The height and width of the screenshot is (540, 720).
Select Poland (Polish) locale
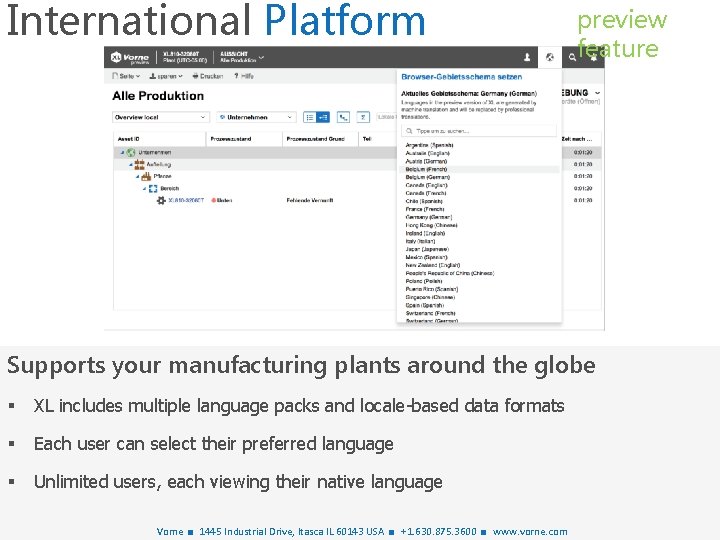(424, 281)
